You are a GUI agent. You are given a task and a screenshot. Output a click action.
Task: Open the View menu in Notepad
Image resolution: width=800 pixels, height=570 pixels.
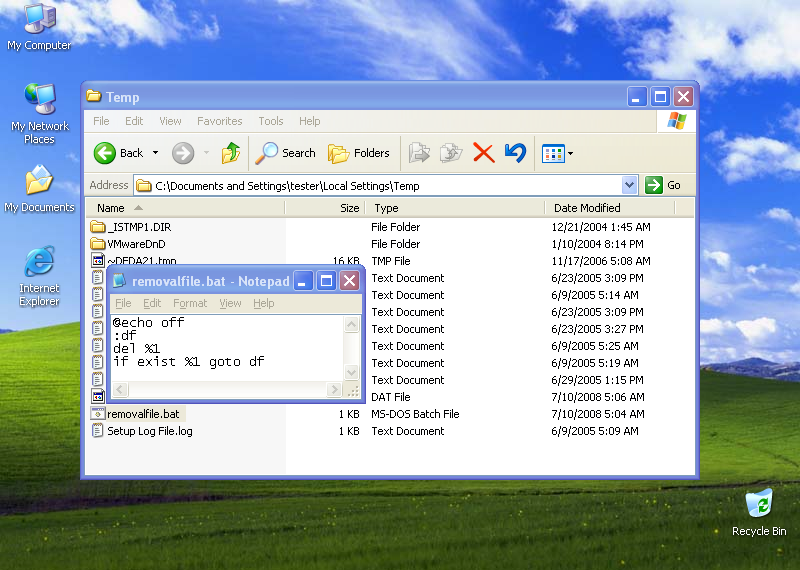(x=230, y=303)
